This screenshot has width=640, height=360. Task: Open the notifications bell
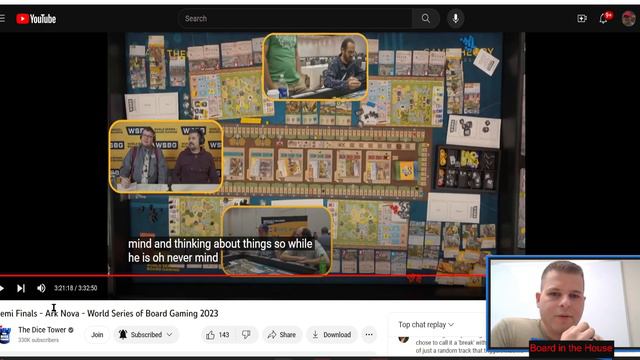click(x=604, y=18)
